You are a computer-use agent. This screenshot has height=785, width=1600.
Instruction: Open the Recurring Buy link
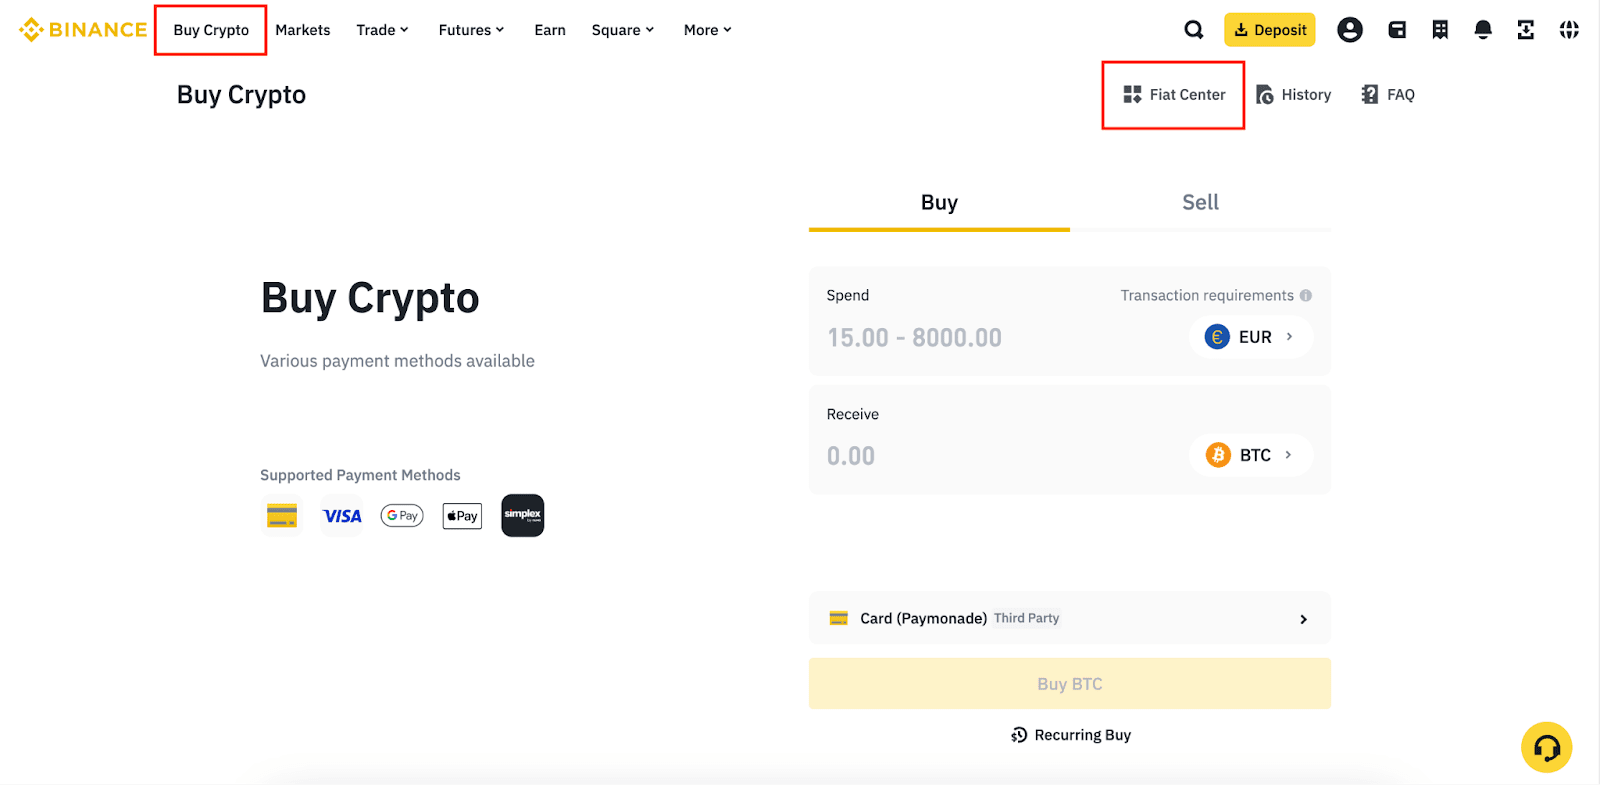click(x=1071, y=735)
